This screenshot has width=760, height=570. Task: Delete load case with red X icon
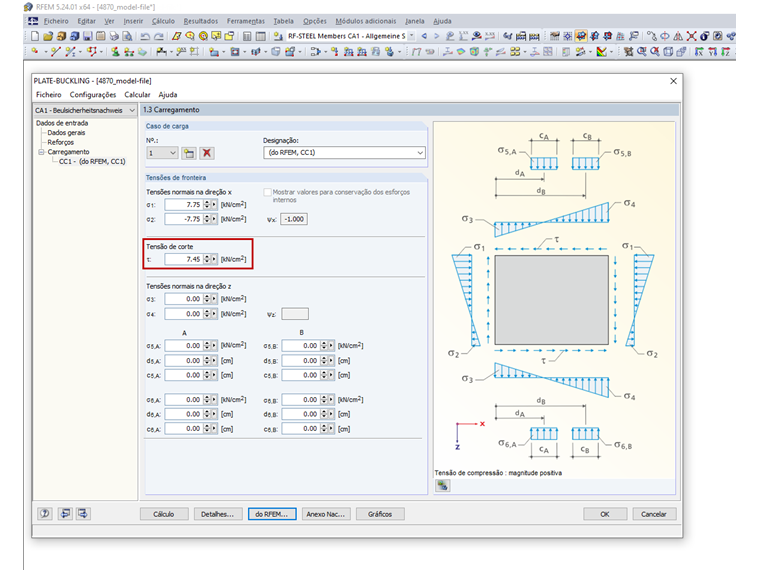[207, 153]
